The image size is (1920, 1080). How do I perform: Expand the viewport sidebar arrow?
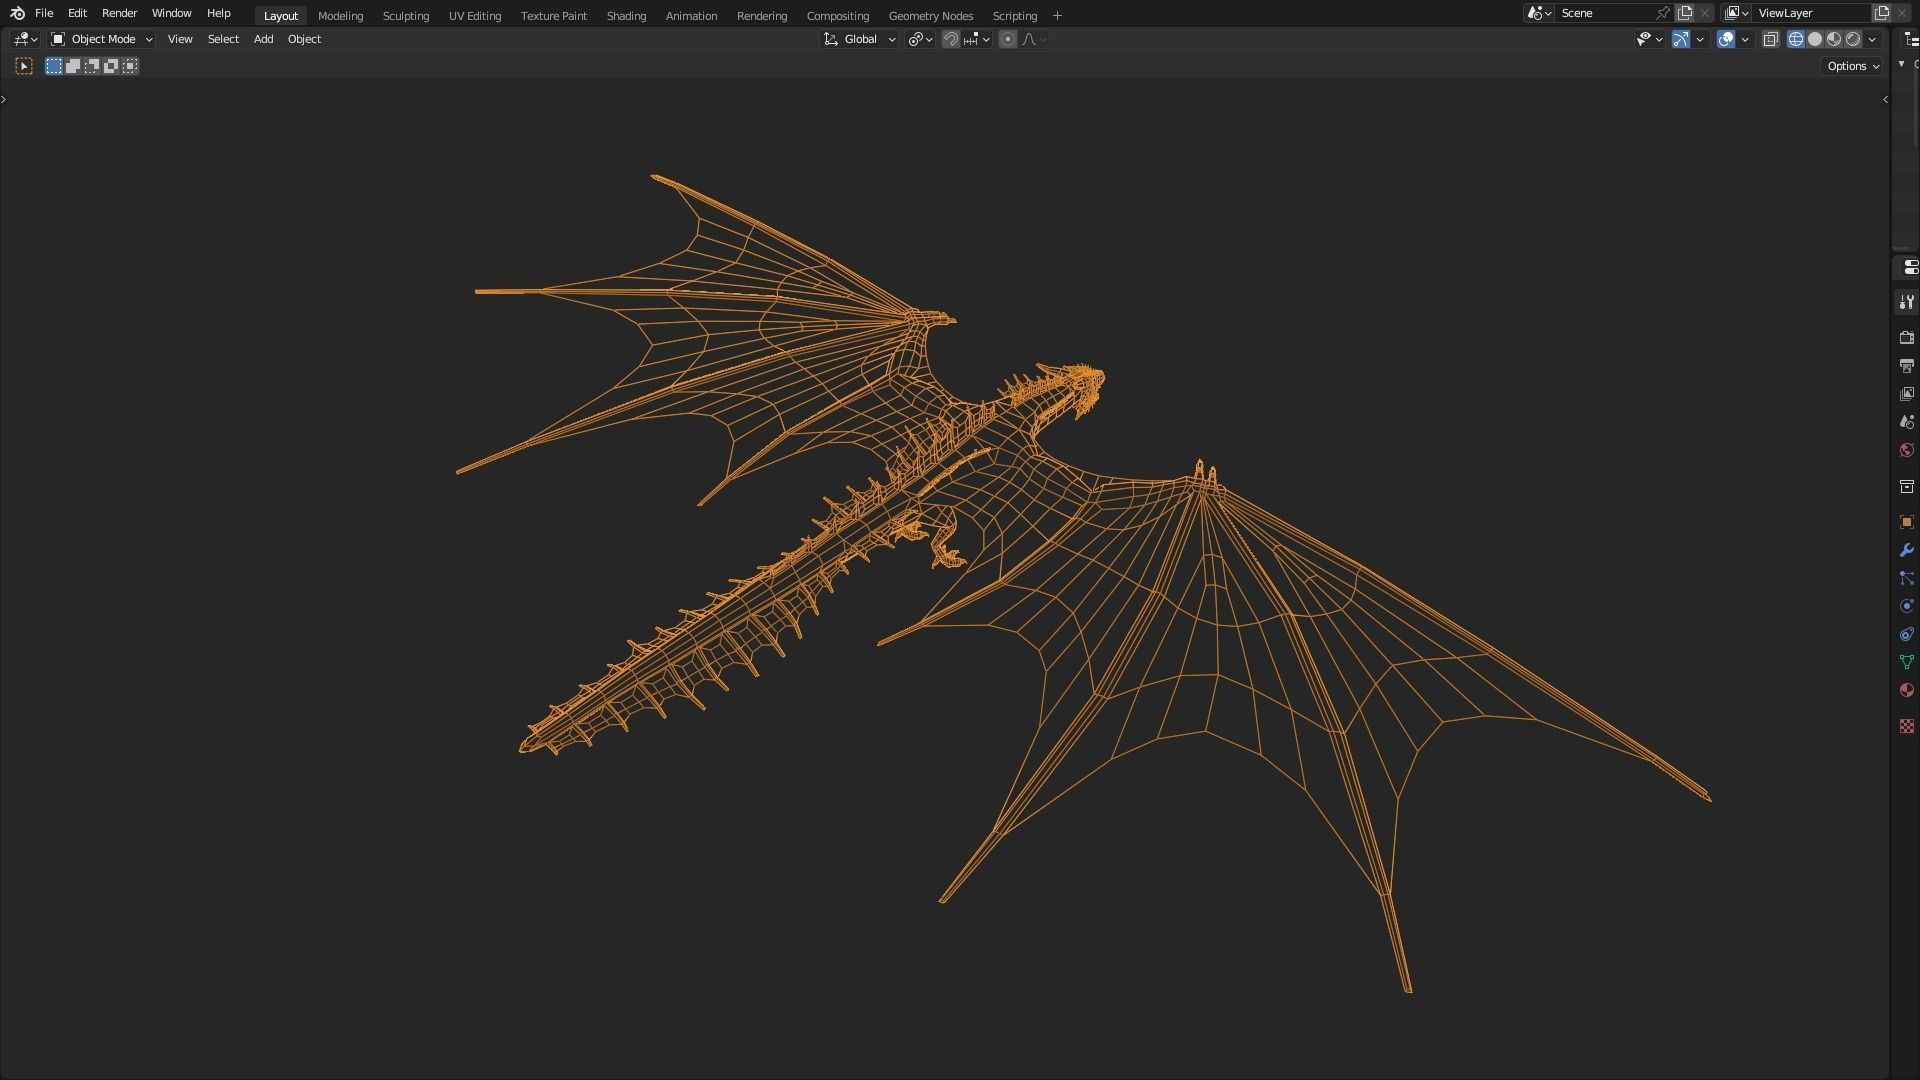tap(1885, 99)
